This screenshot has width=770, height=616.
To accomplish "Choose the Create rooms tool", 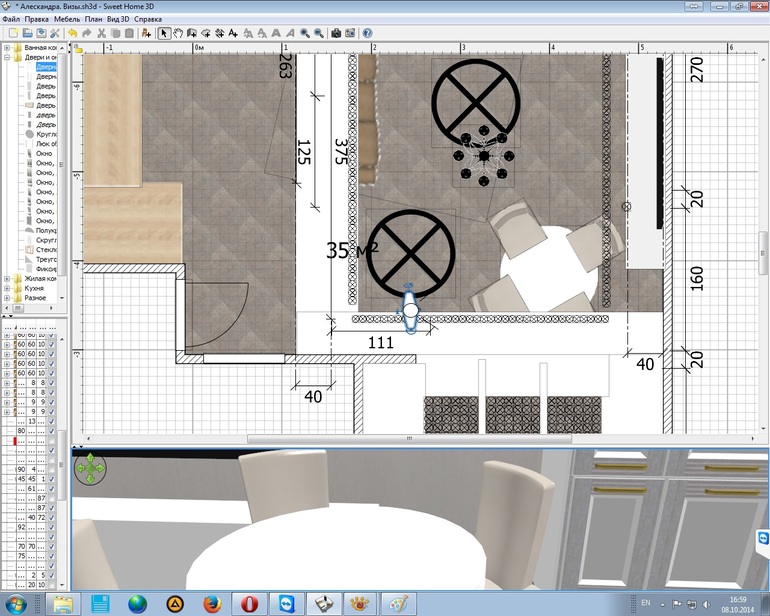I will (x=206, y=33).
